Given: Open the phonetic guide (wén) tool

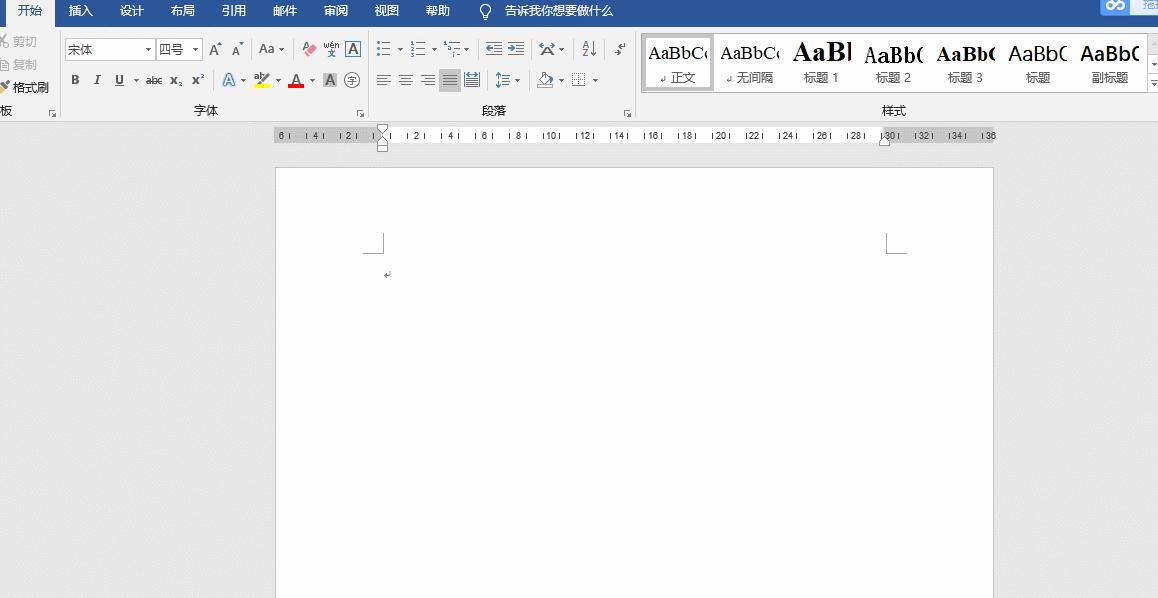Looking at the screenshot, I should 331,49.
